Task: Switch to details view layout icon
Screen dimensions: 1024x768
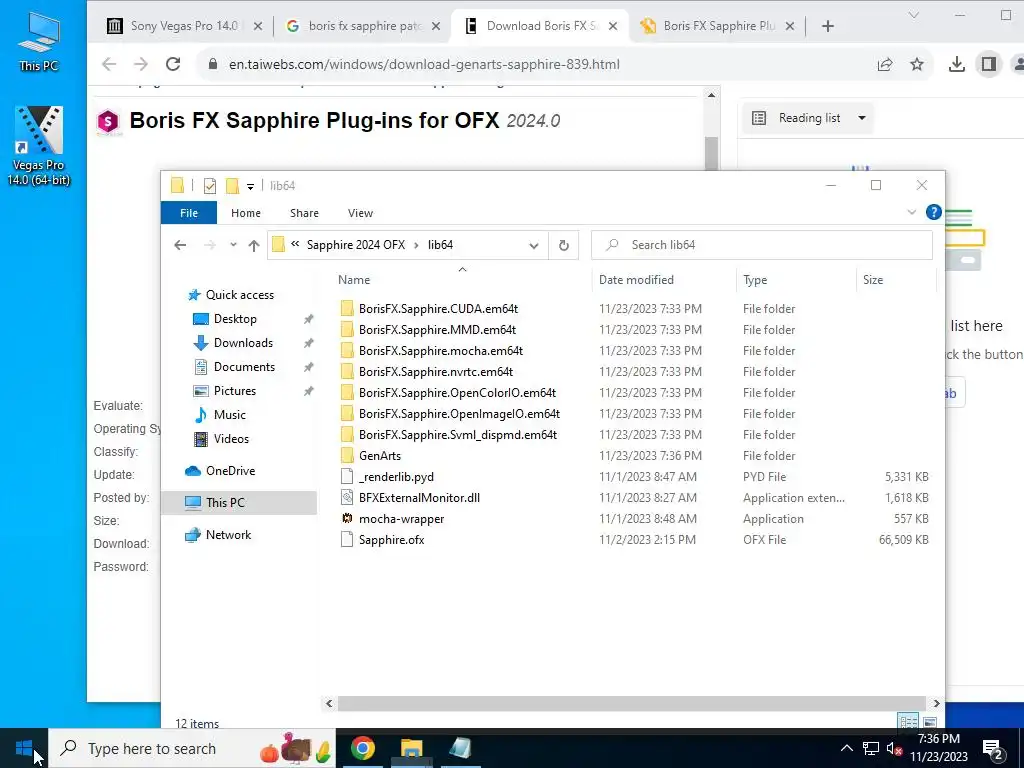Action: [x=908, y=722]
